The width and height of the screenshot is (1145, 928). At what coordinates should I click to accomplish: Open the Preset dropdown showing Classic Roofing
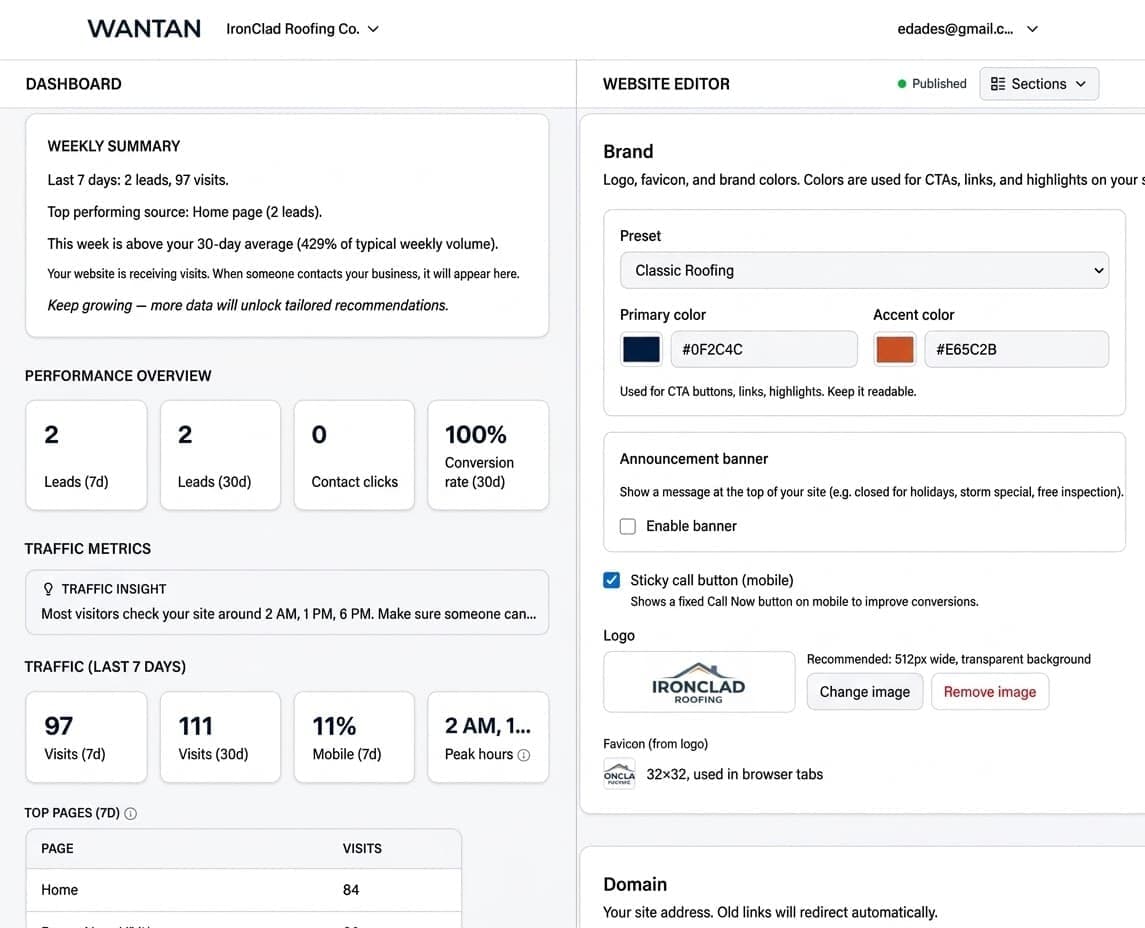point(864,270)
